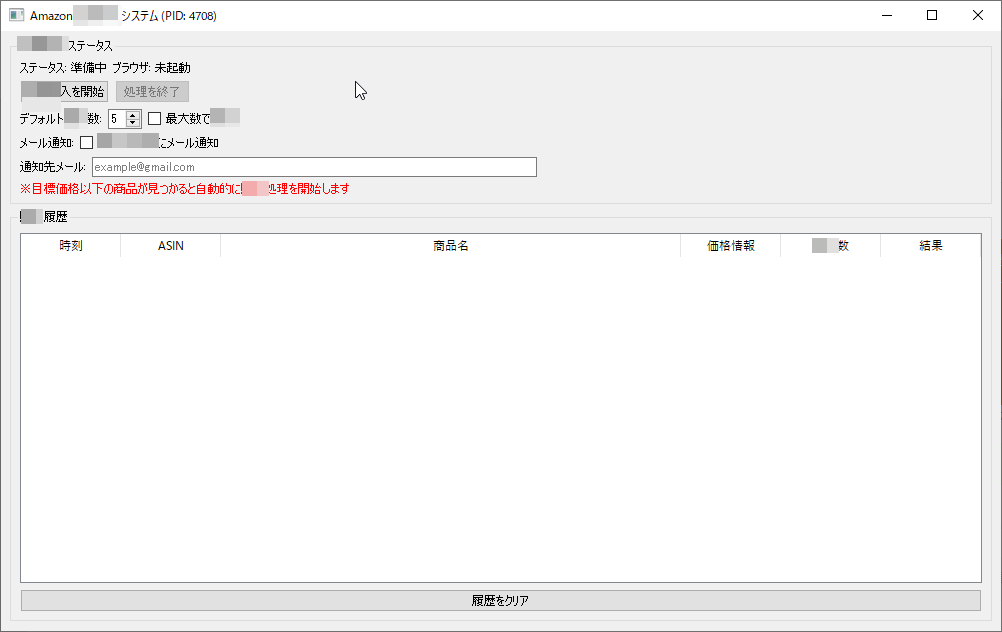Screen dimensions: 1002x632
Task: Select the 商品名 column header
Action: pos(450,246)
